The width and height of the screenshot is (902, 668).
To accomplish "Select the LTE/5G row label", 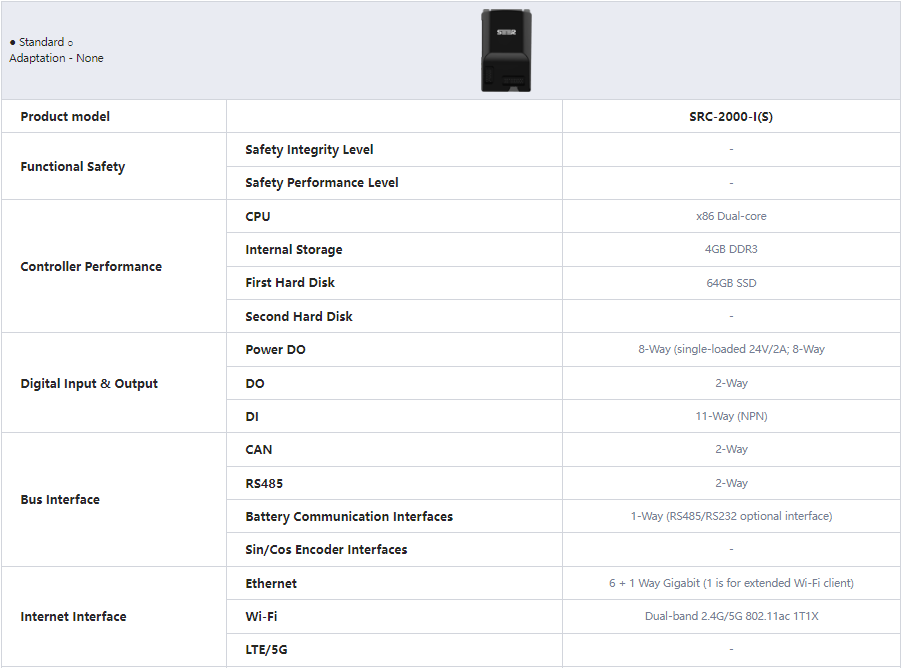I will (x=266, y=650).
